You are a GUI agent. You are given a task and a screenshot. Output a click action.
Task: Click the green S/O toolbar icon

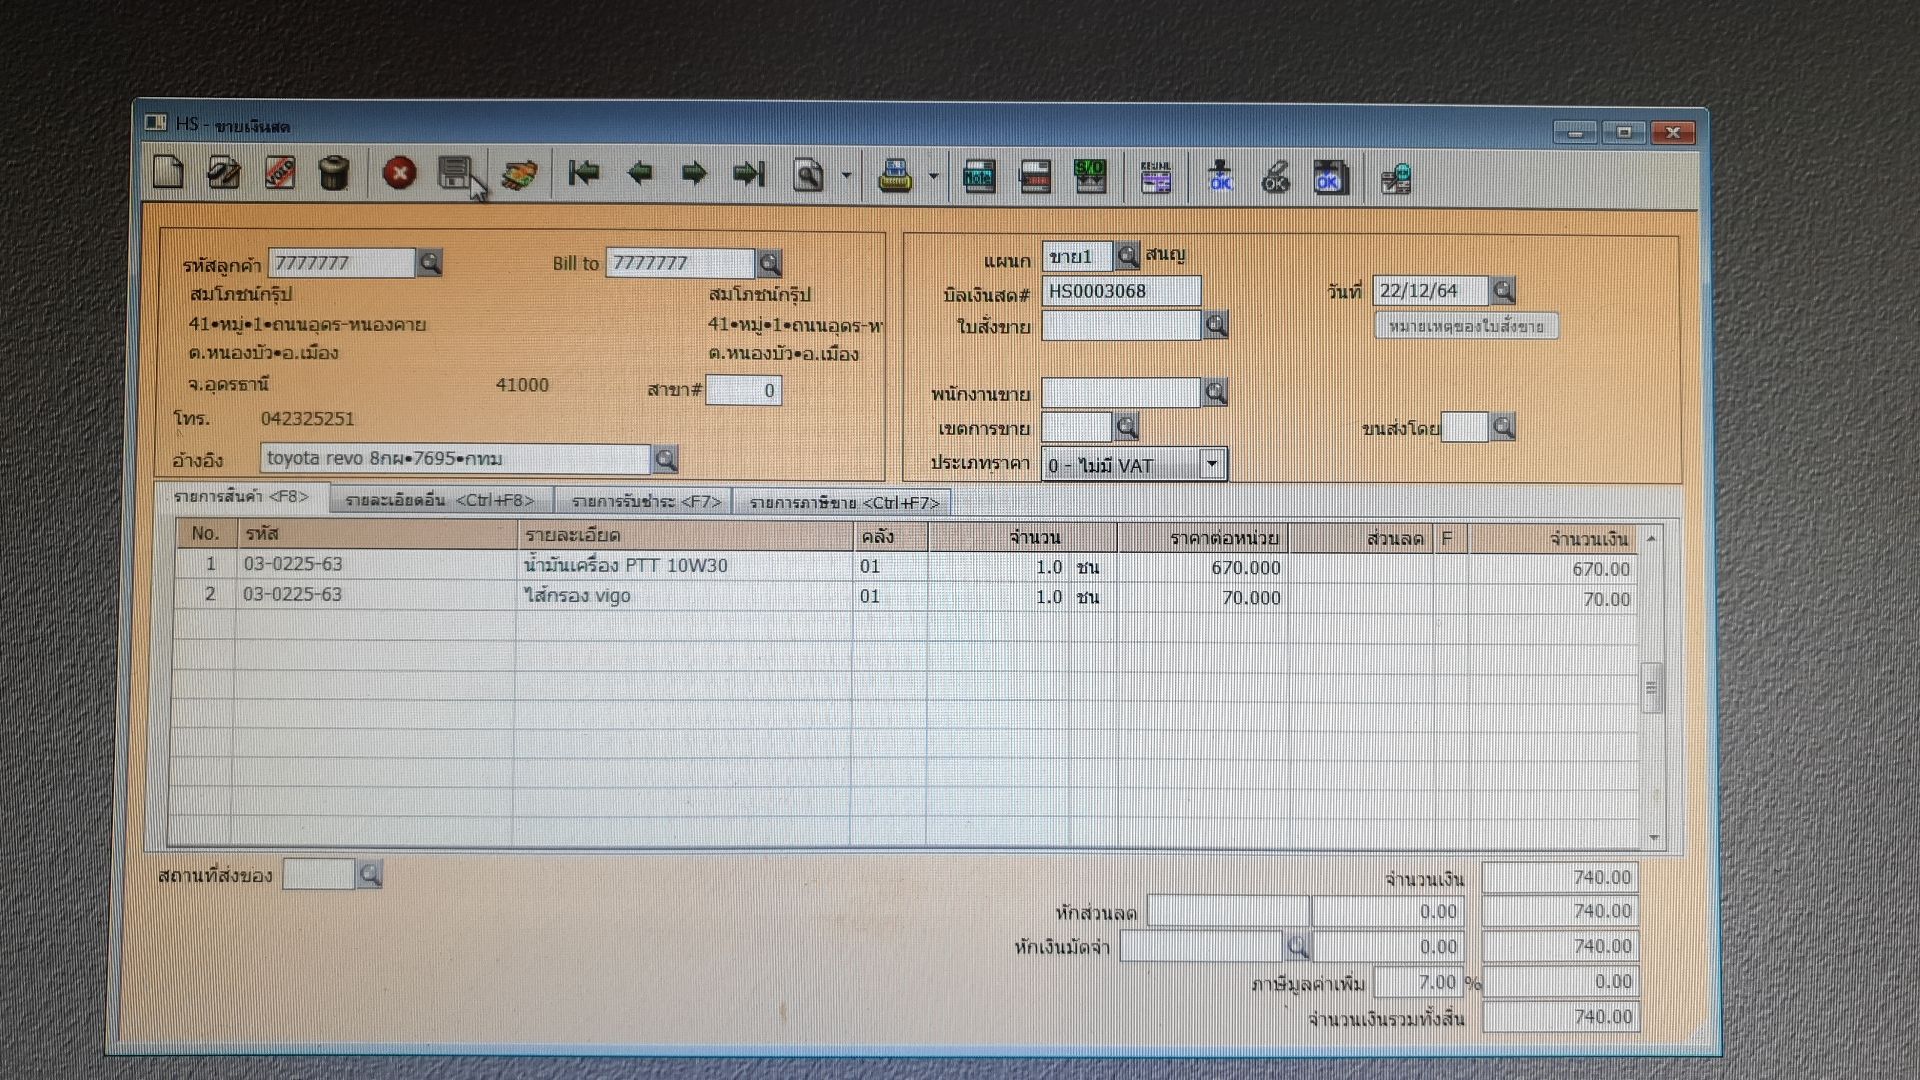coord(1089,177)
